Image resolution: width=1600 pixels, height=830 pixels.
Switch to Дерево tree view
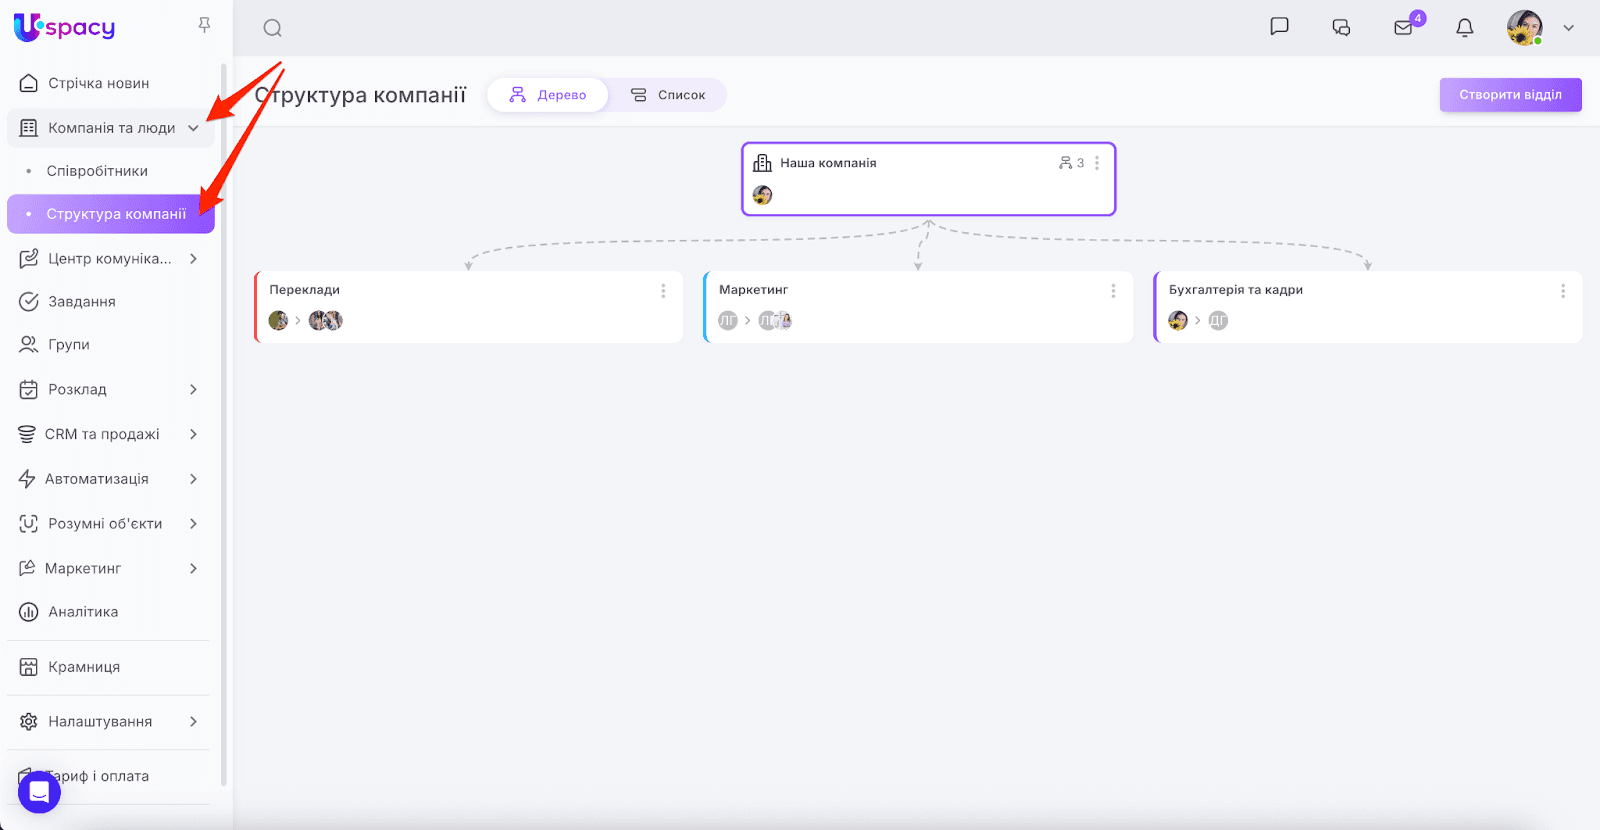click(x=548, y=95)
